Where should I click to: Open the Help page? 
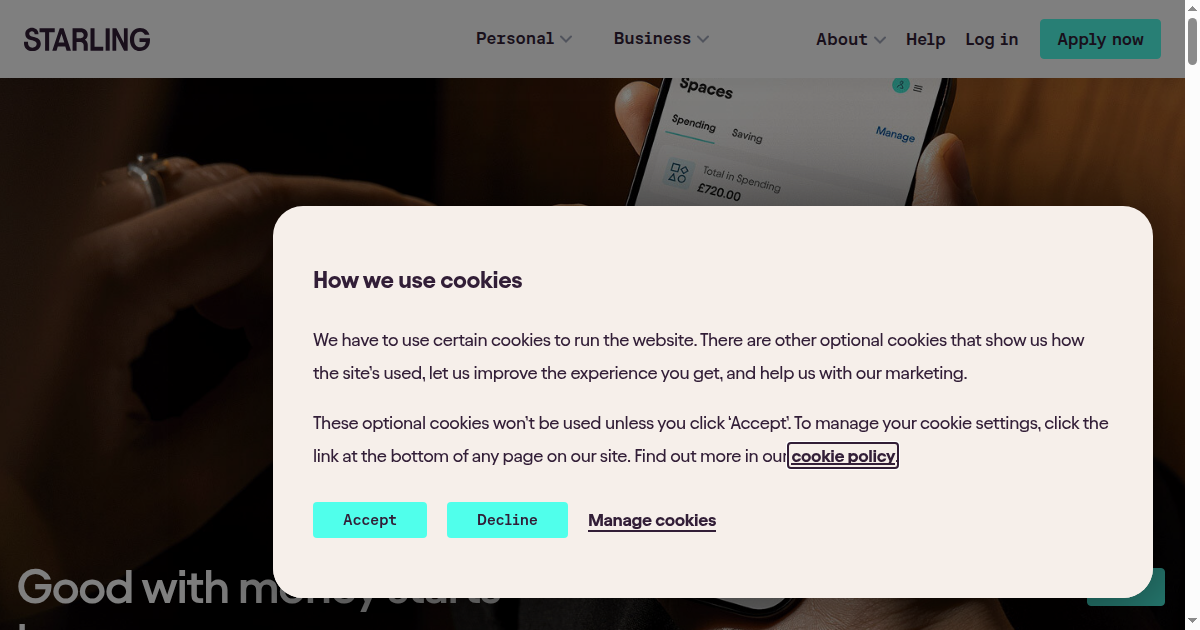[x=925, y=39]
